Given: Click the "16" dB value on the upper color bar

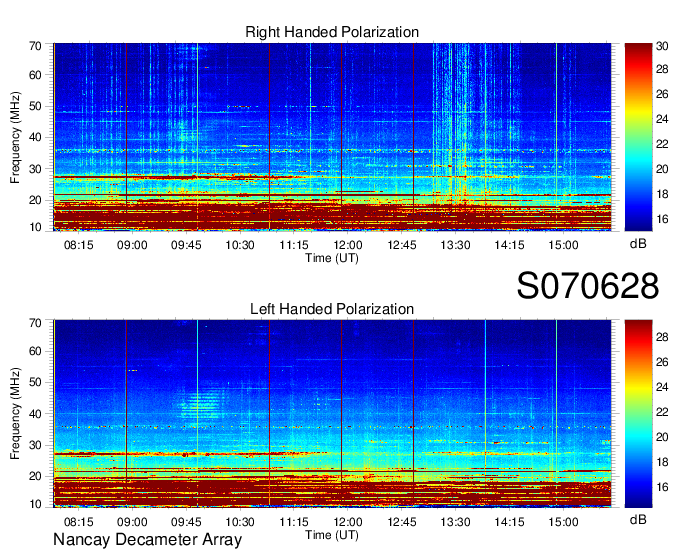Looking at the screenshot, I should [662, 219].
